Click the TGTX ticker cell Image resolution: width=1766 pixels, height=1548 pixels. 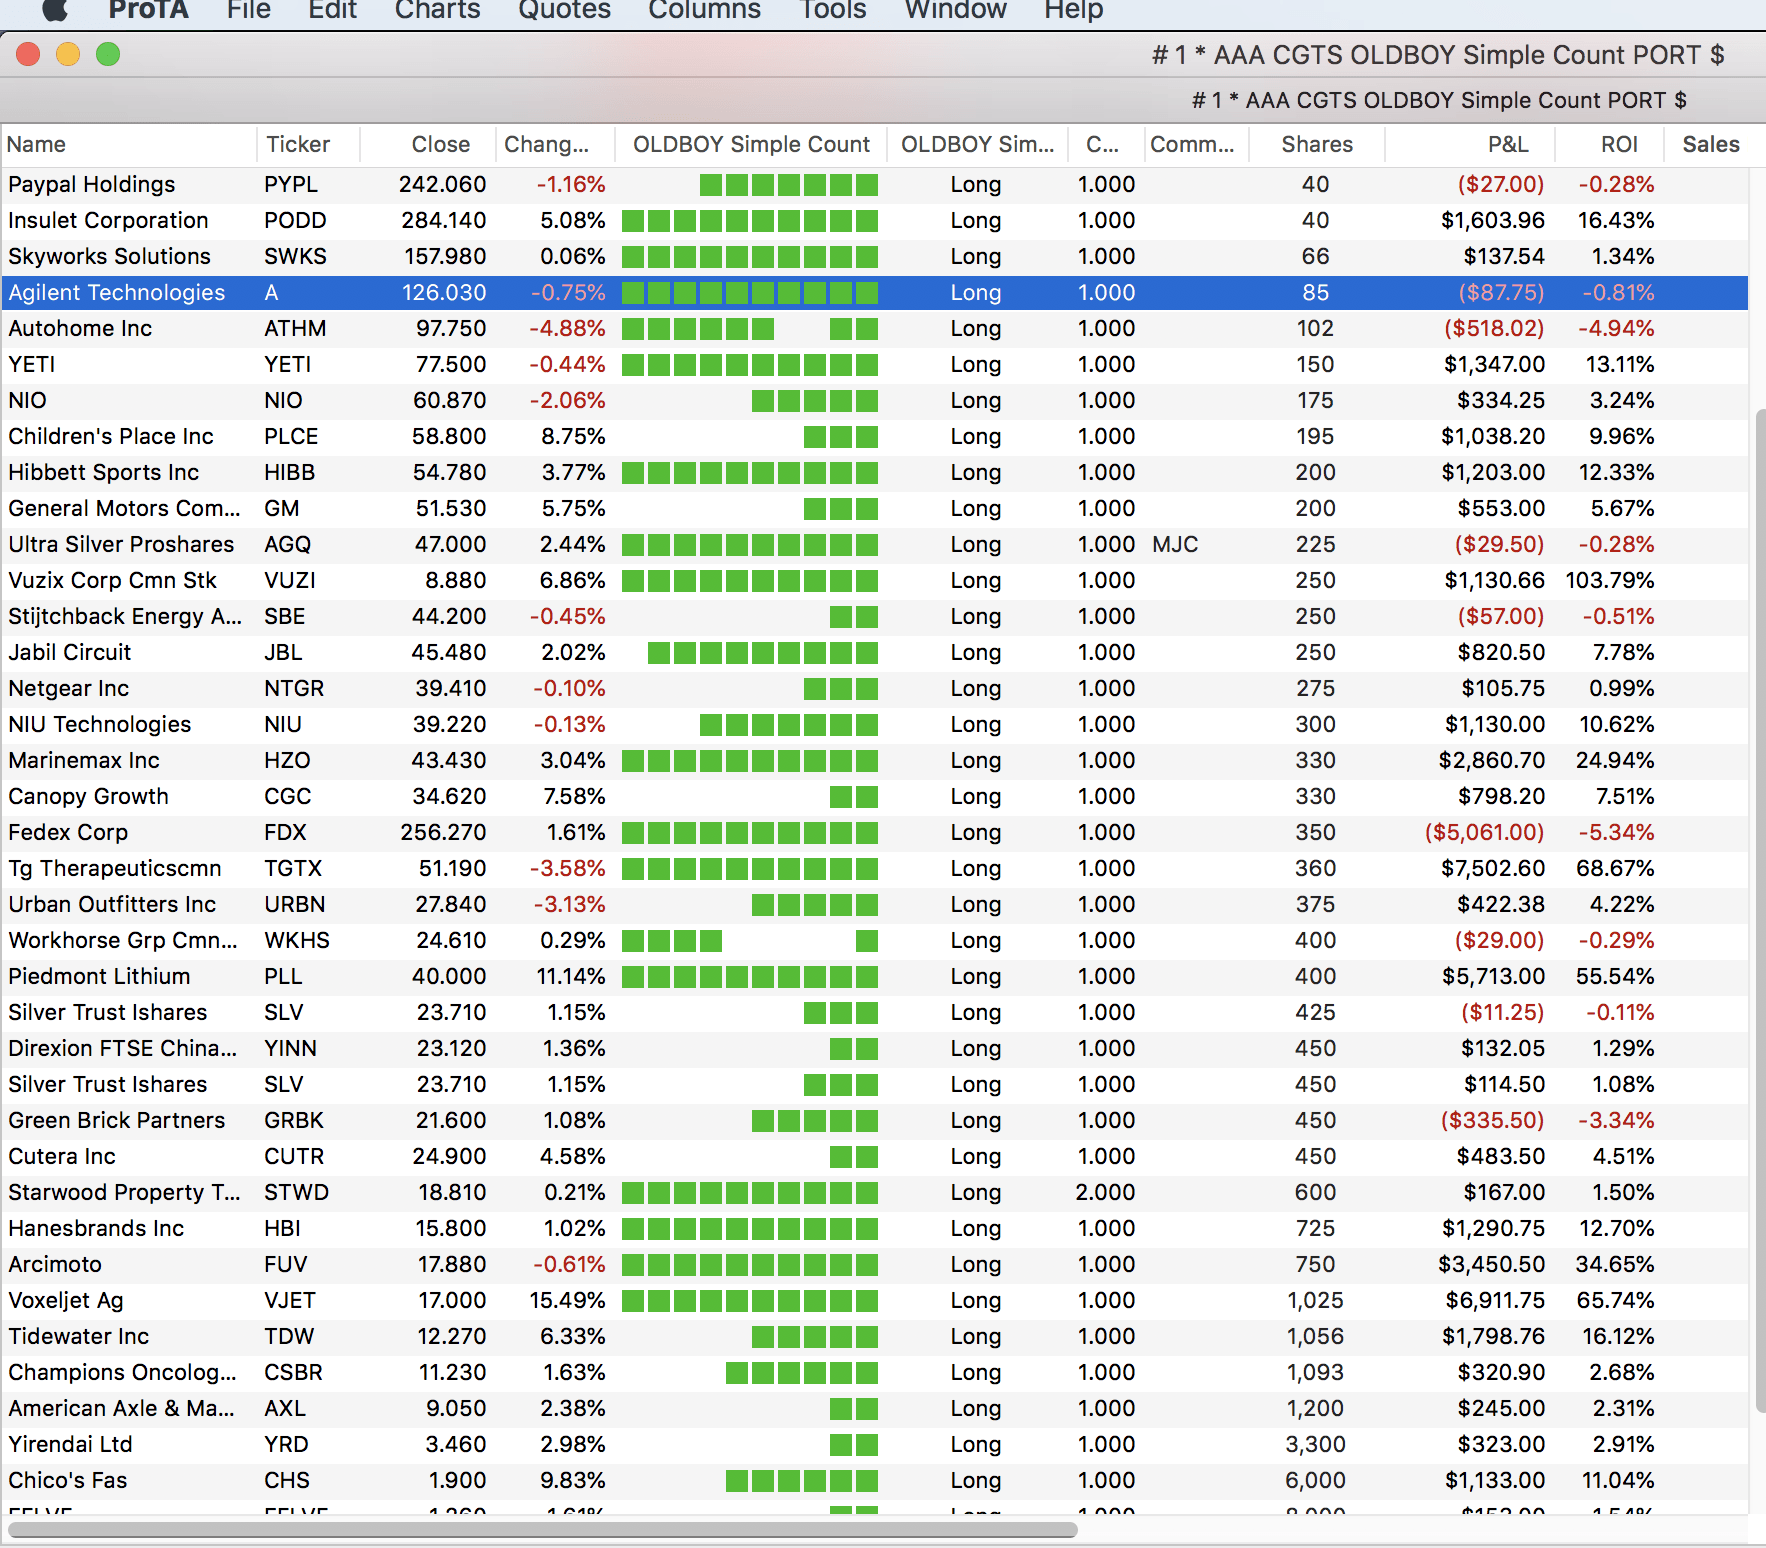[293, 868]
